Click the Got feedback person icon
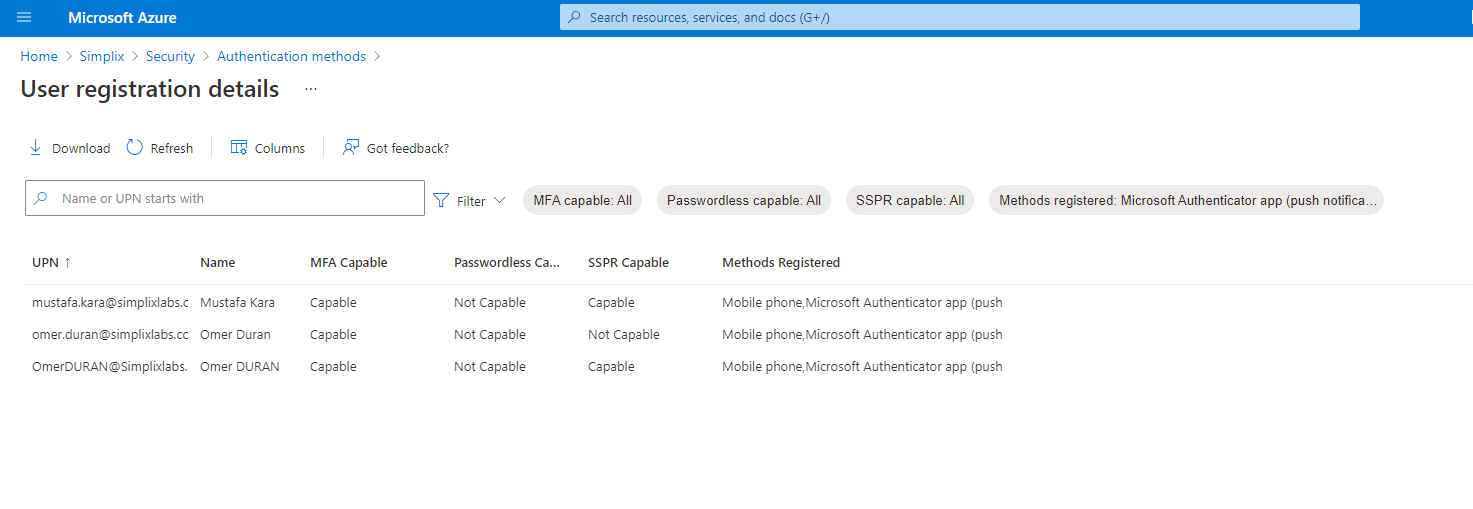The width and height of the screenshot is (1473, 509). (351, 148)
